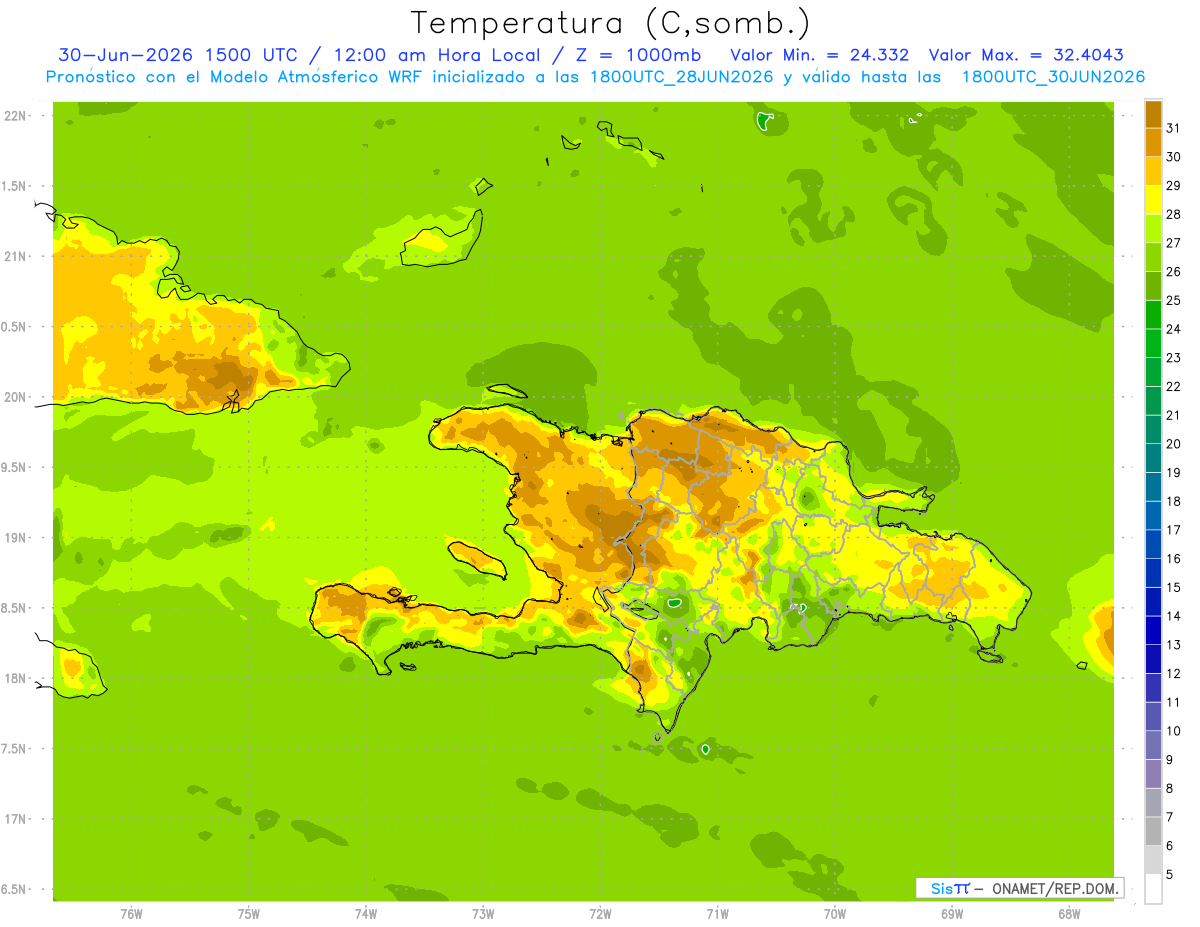Click the legend swatch between 25 and 26
1200x927 pixels.
pyautogui.click(x=1153, y=286)
